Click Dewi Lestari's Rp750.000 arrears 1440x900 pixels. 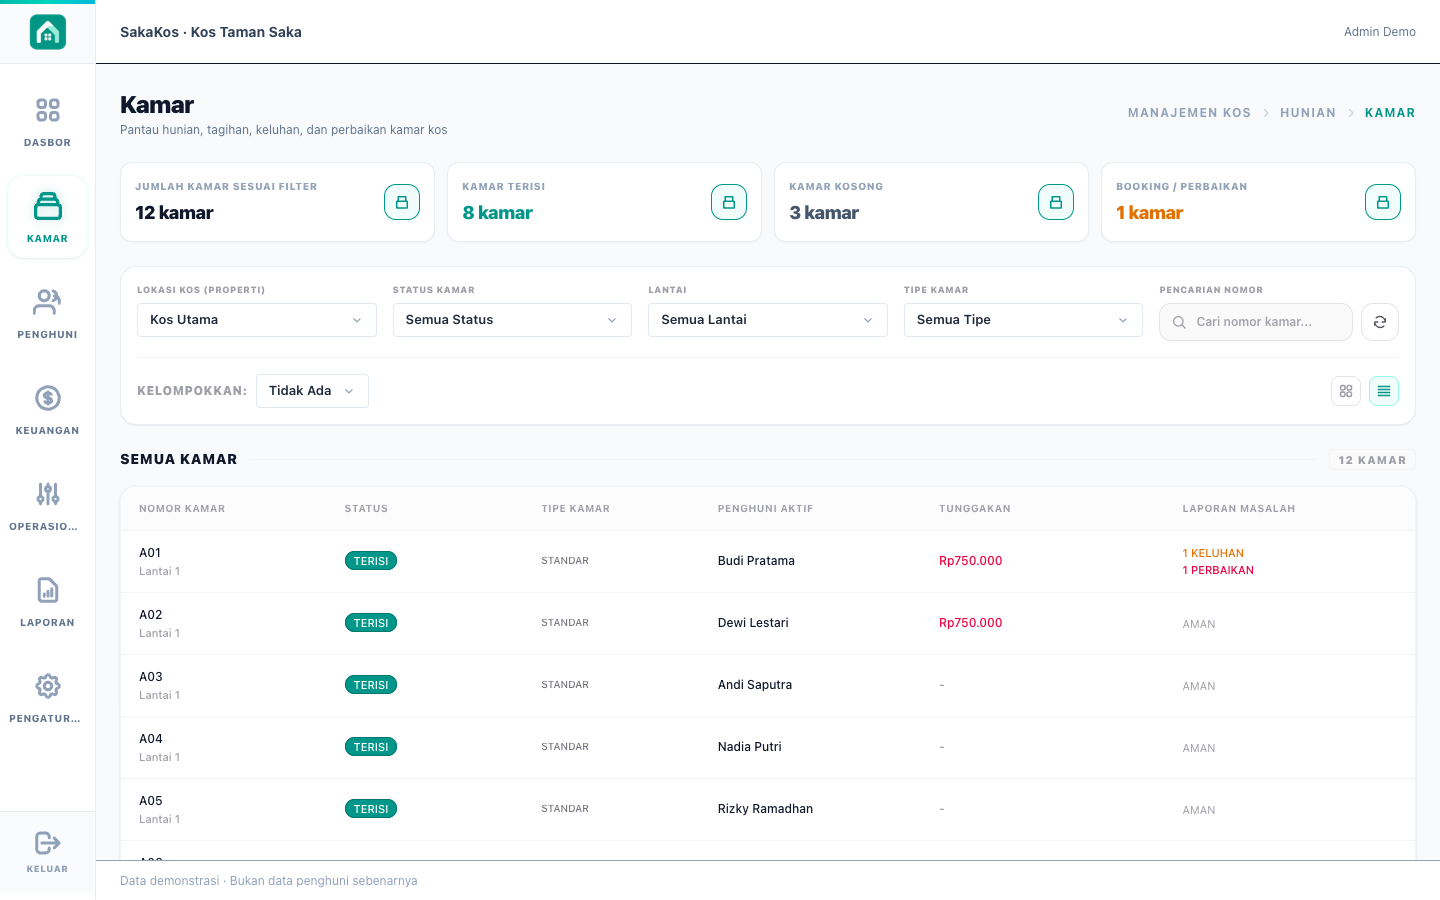click(970, 623)
